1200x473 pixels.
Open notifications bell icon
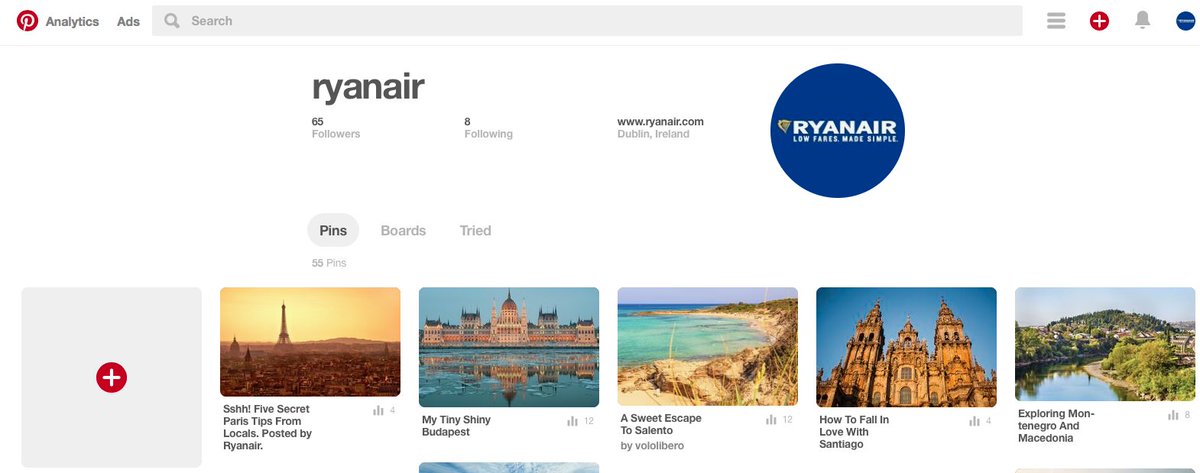(1142, 20)
